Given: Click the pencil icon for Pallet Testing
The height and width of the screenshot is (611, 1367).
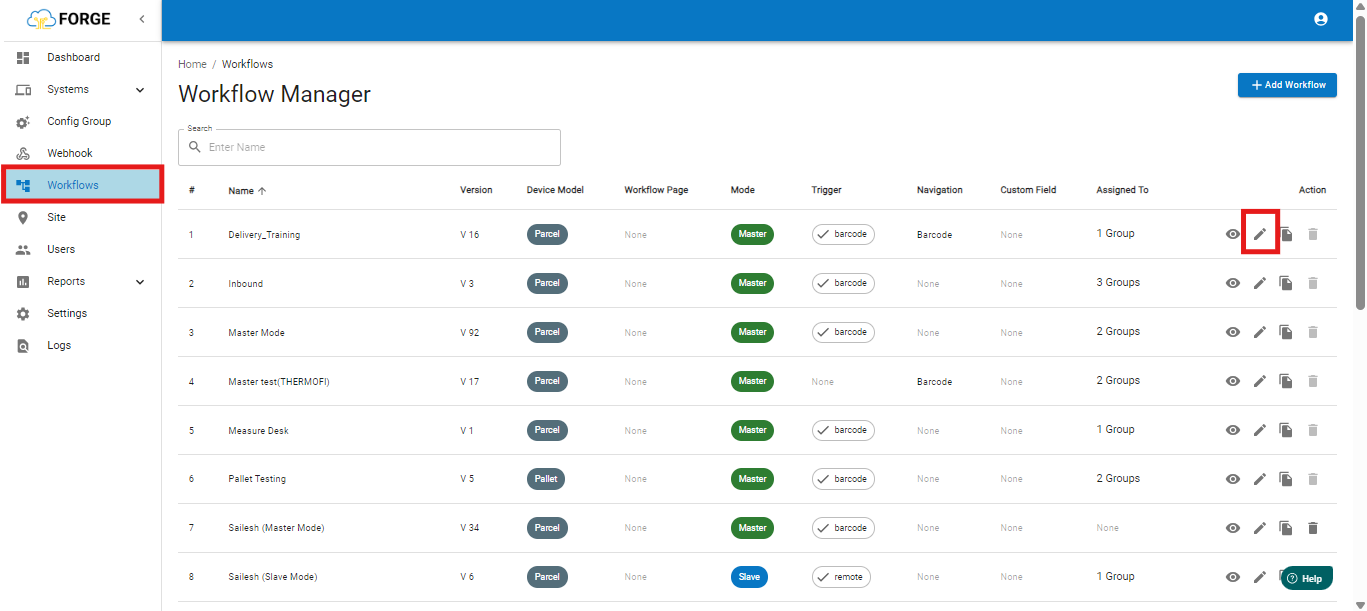Looking at the screenshot, I should coord(1260,479).
